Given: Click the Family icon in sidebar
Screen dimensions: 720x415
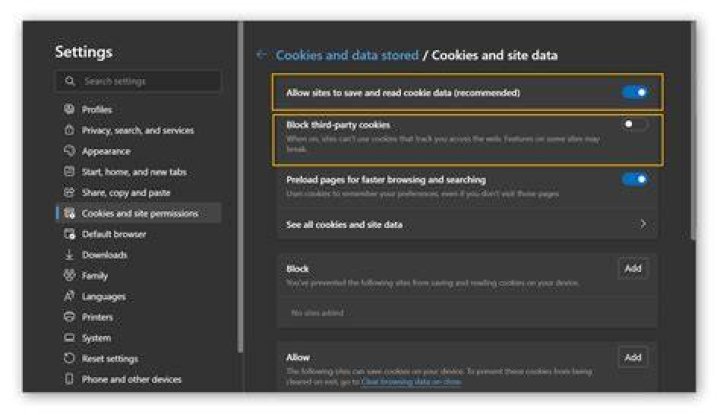Looking at the screenshot, I should (69, 275).
